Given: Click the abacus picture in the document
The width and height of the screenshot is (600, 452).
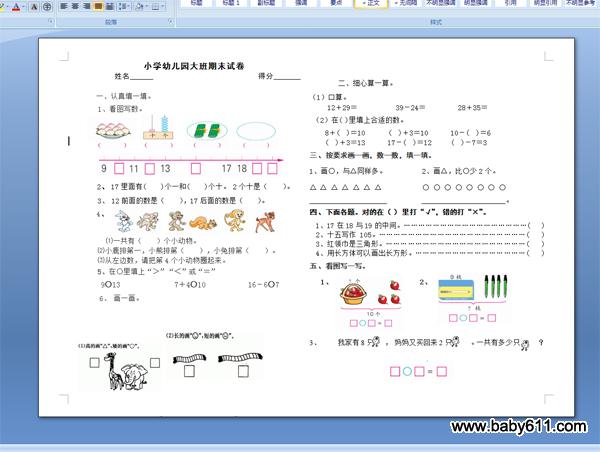Looking at the screenshot, I should click(158, 127).
